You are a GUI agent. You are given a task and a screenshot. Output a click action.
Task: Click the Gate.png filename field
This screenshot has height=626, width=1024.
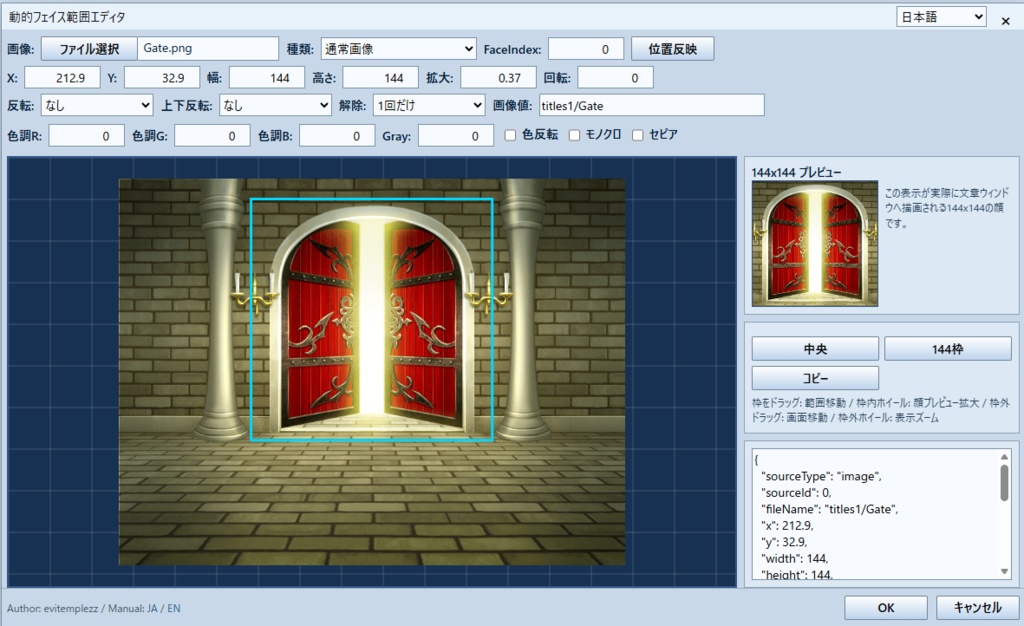[x=208, y=49]
